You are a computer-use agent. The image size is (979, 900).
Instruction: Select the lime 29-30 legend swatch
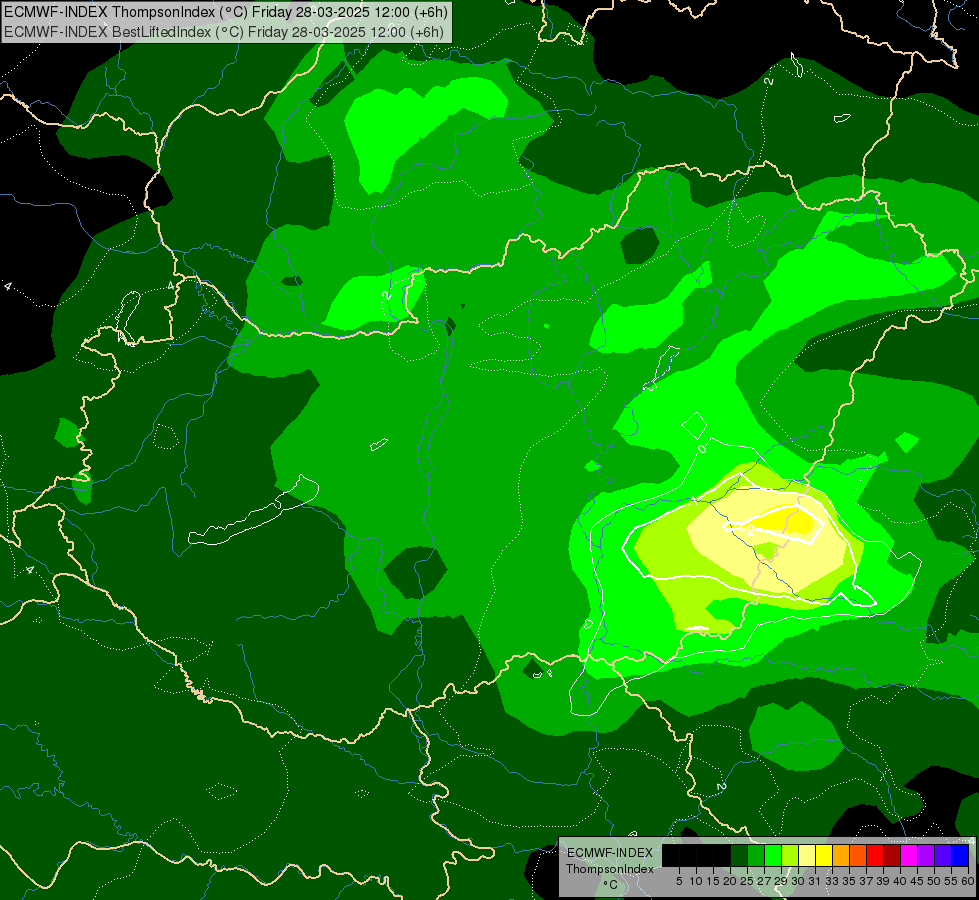pos(790,855)
